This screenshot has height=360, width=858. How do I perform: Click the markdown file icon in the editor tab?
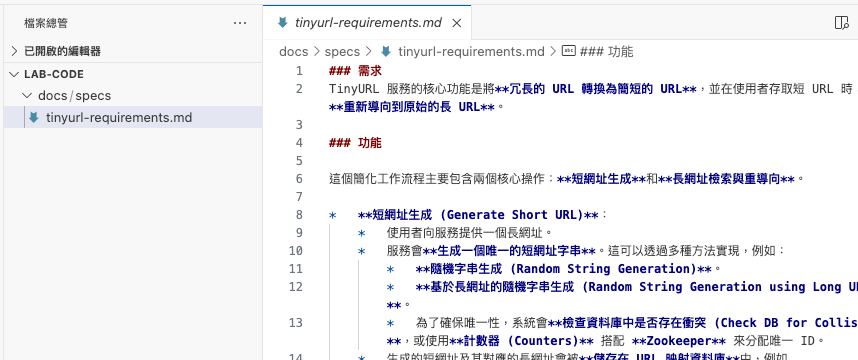[x=282, y=23]
